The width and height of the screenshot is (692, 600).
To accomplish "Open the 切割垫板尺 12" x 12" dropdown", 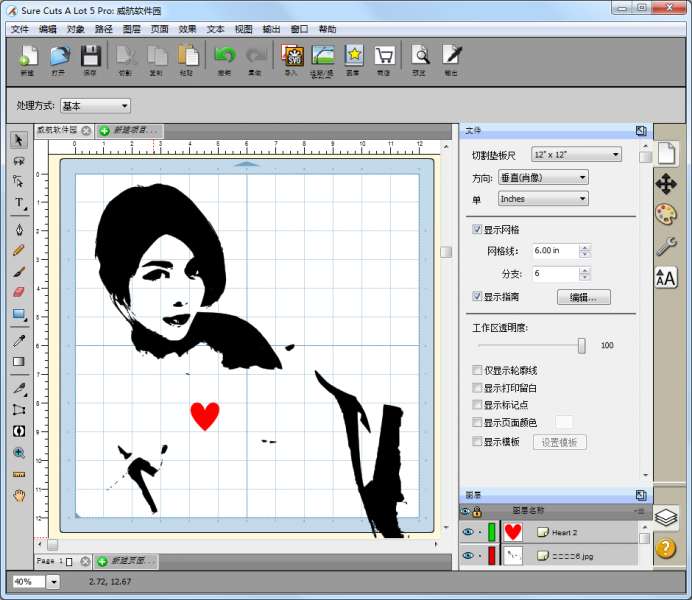I will pos(575,155).
